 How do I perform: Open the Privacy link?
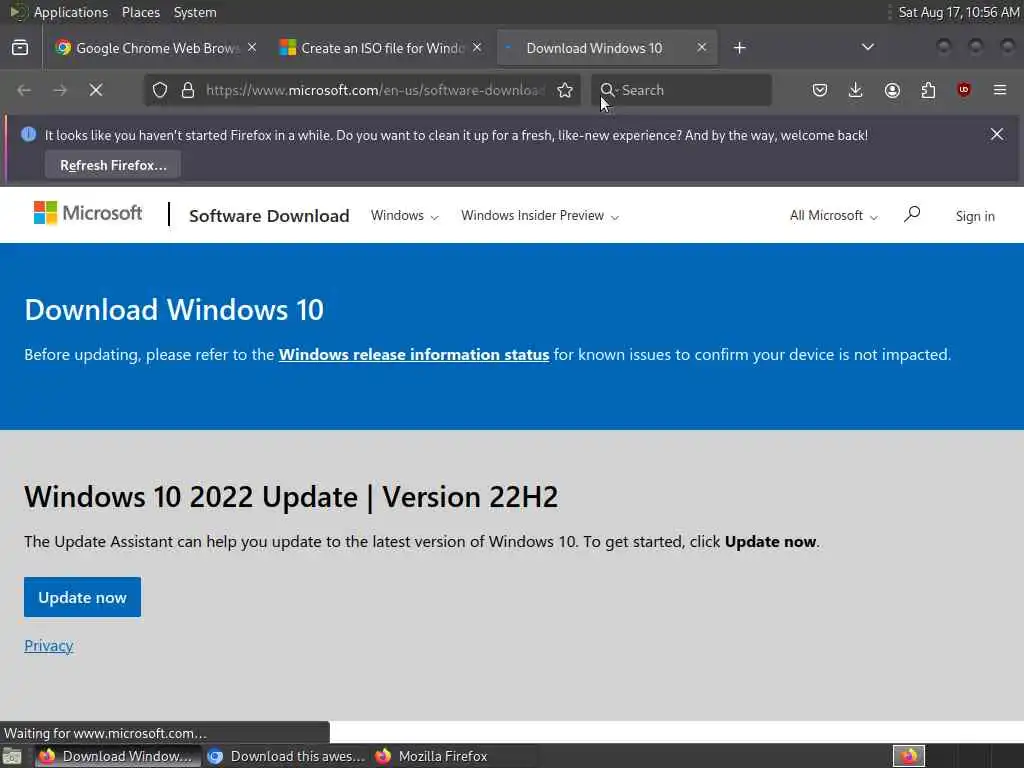click(x=48, y=645)
